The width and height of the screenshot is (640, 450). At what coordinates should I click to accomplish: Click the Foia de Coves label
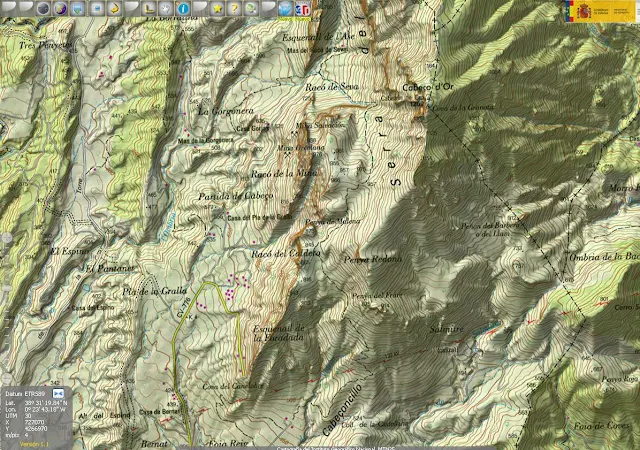601,426
